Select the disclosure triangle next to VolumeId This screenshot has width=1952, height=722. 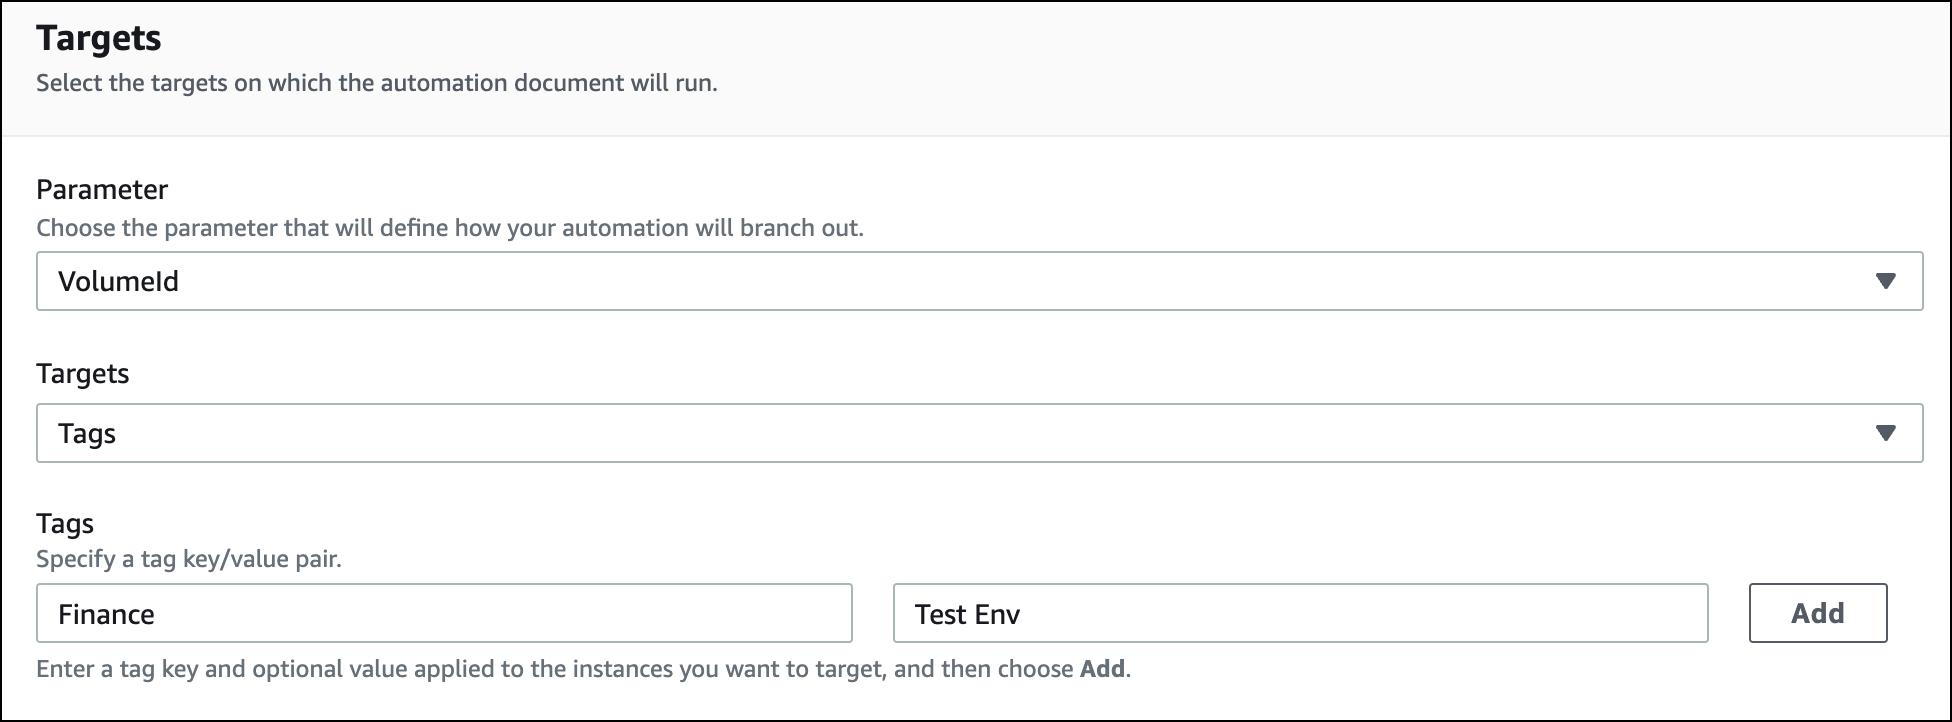pyautogui.click(x=1887, y=281)
